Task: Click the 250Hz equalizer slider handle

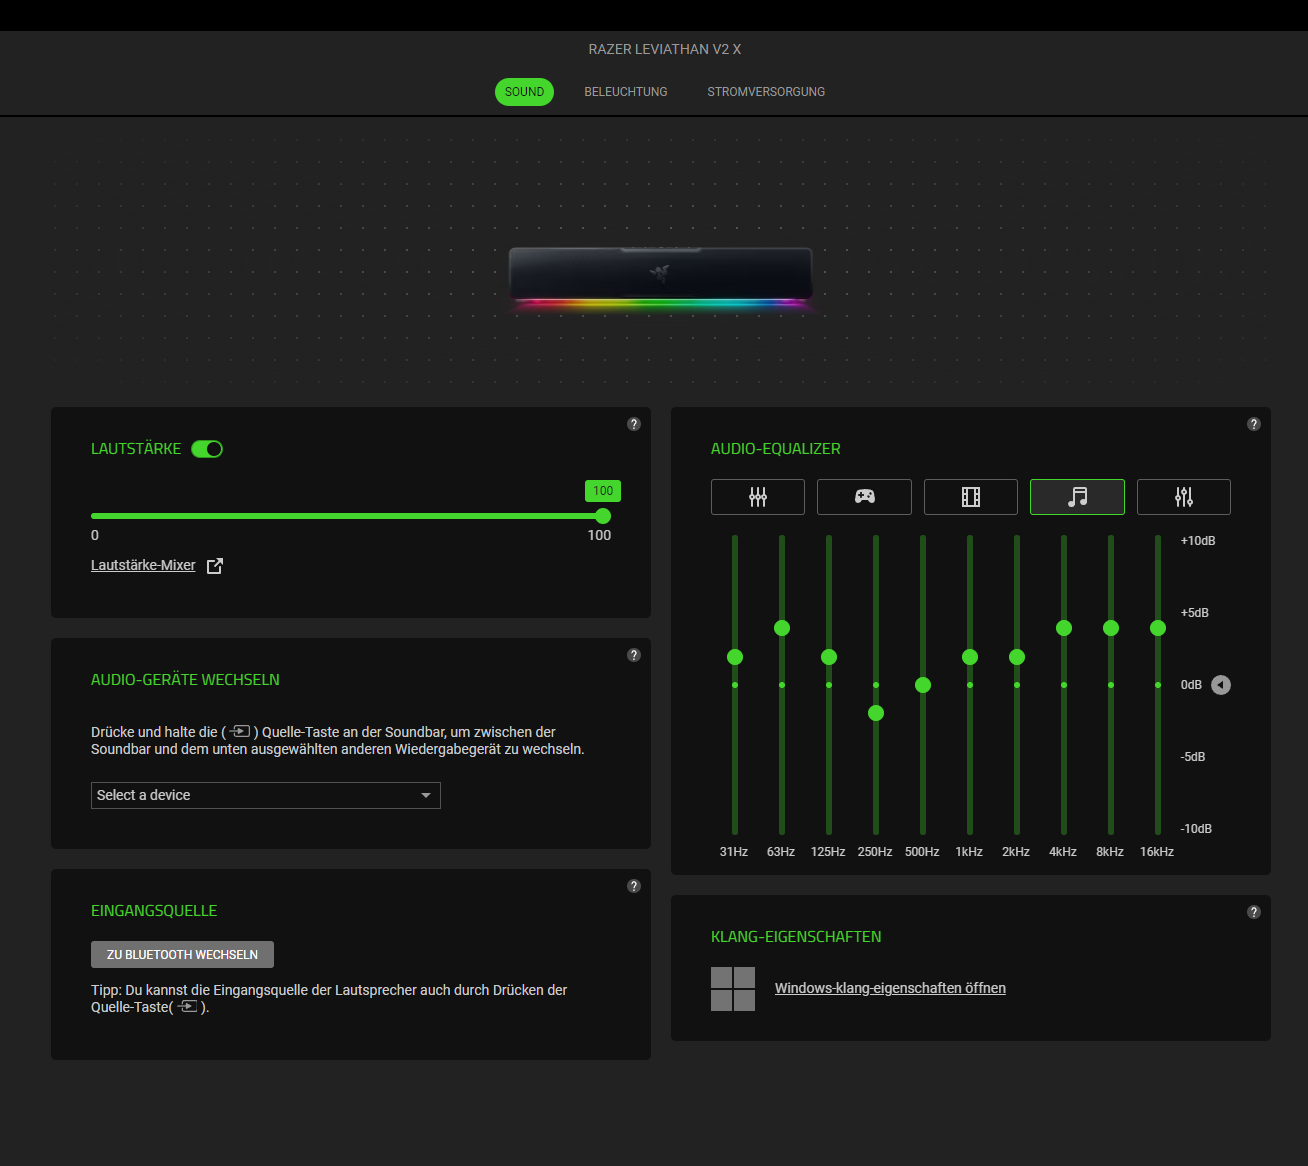Action: (x=876, y=713)
